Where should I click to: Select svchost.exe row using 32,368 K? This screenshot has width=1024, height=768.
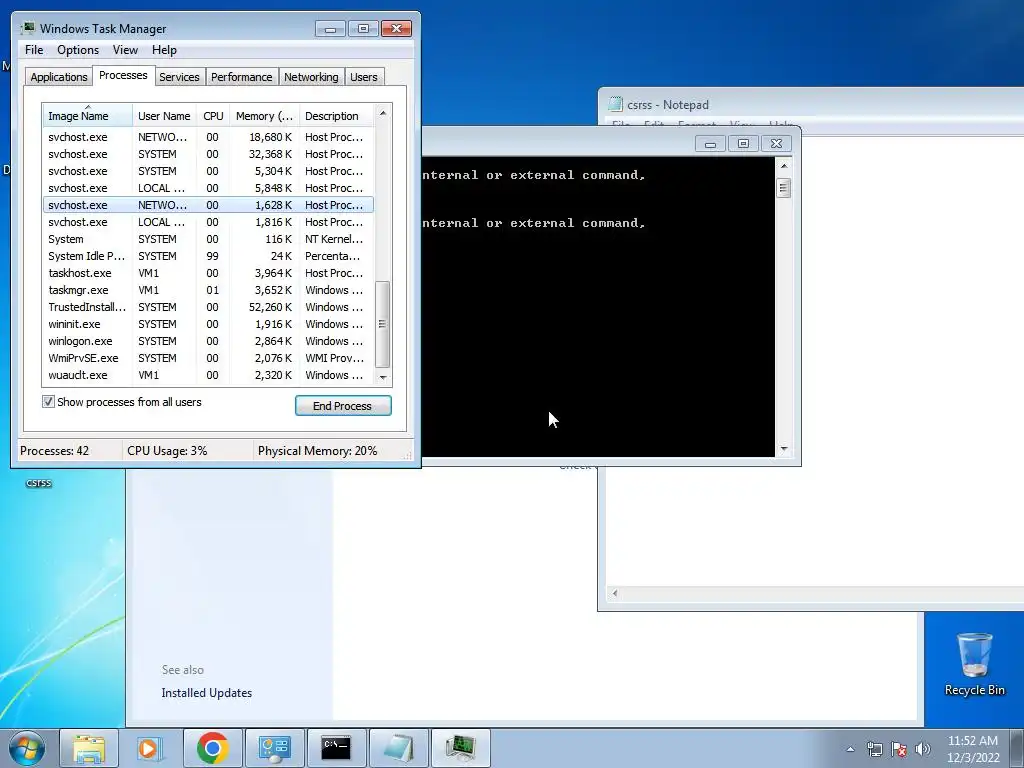pyautogui.click(x=208, y=154)
